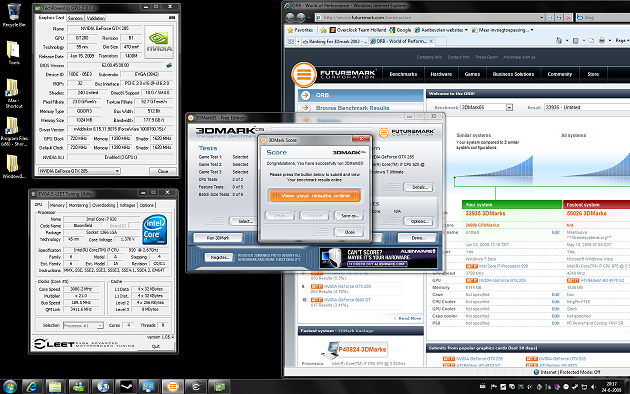
Task: Click the Quit button in E-LEET
Action: point(156,346)
